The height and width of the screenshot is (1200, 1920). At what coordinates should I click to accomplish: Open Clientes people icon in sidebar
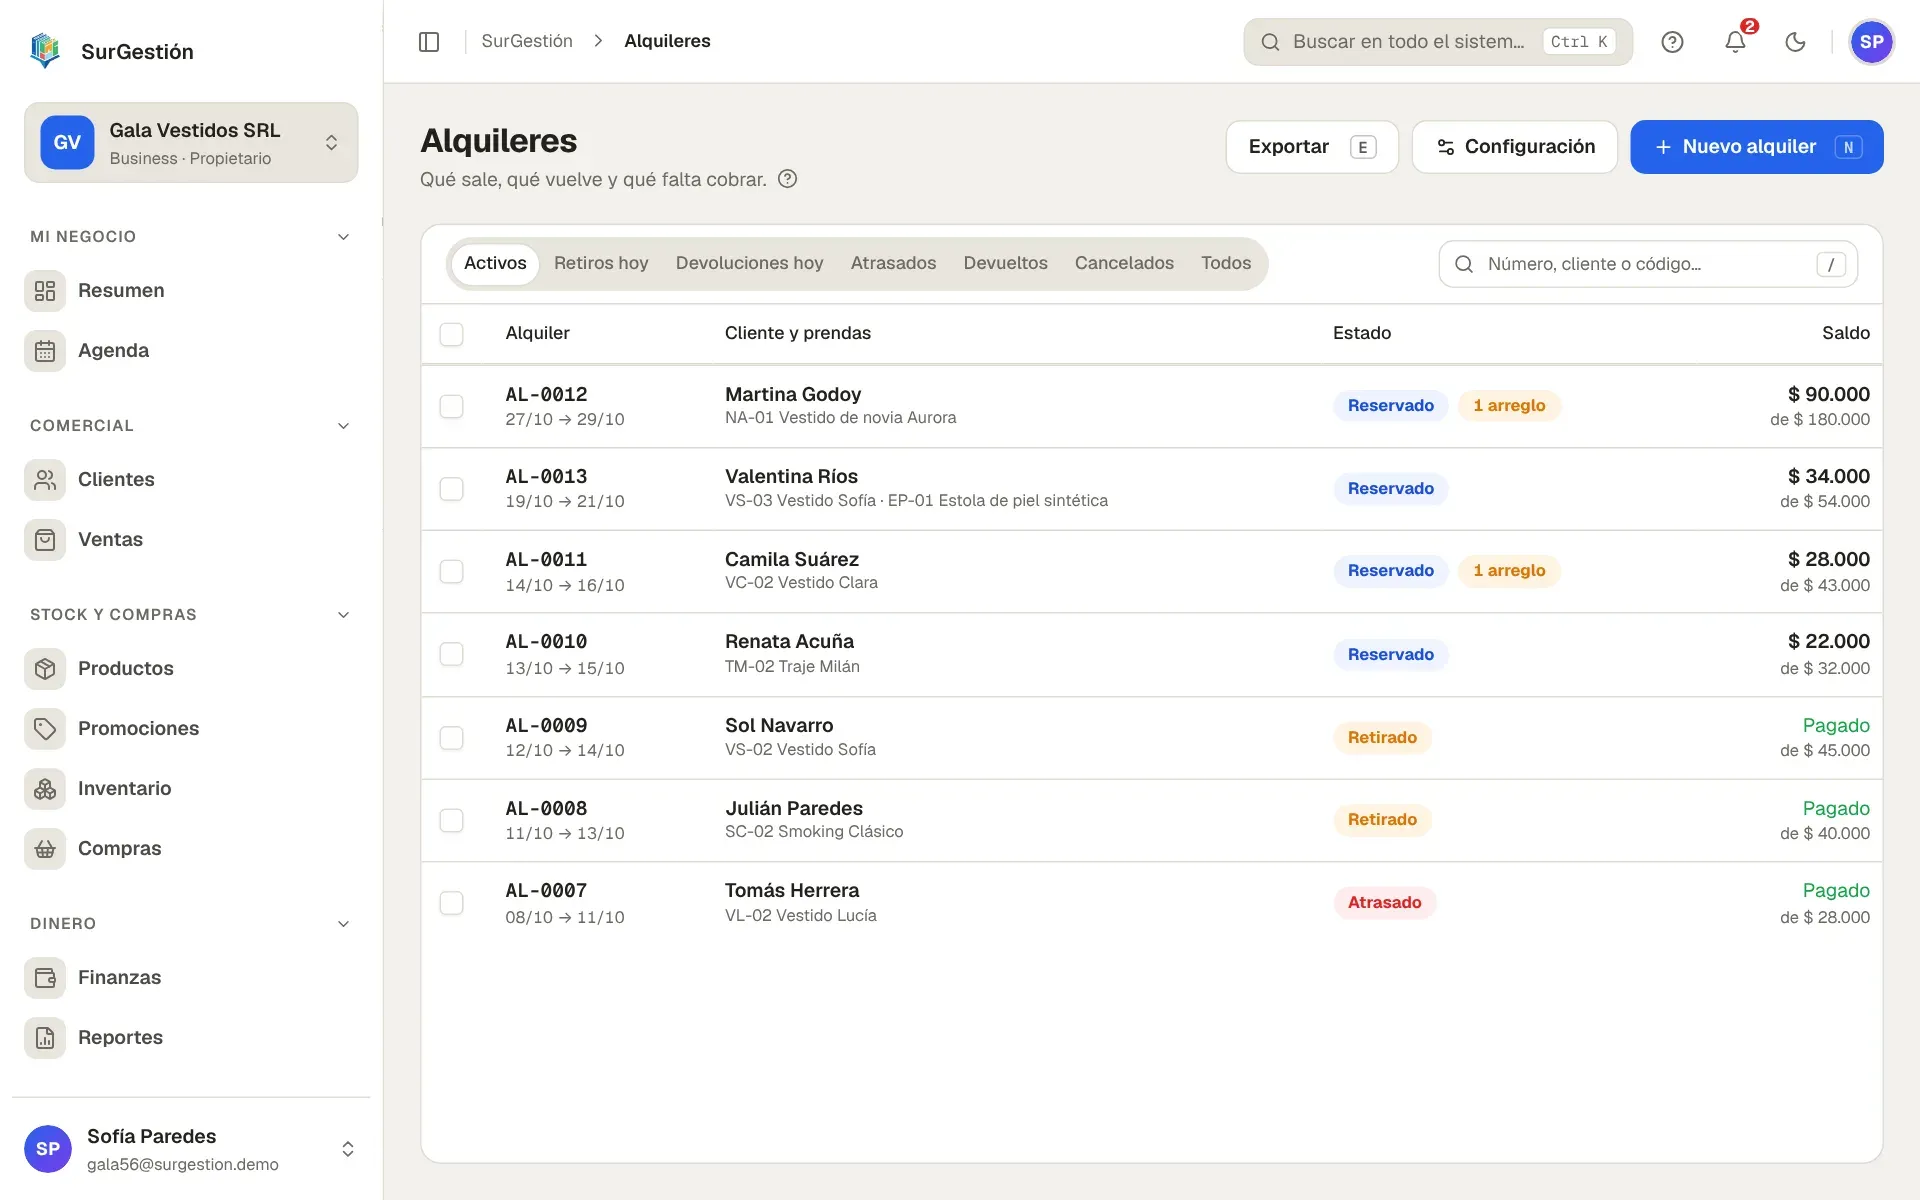point(45,479)
